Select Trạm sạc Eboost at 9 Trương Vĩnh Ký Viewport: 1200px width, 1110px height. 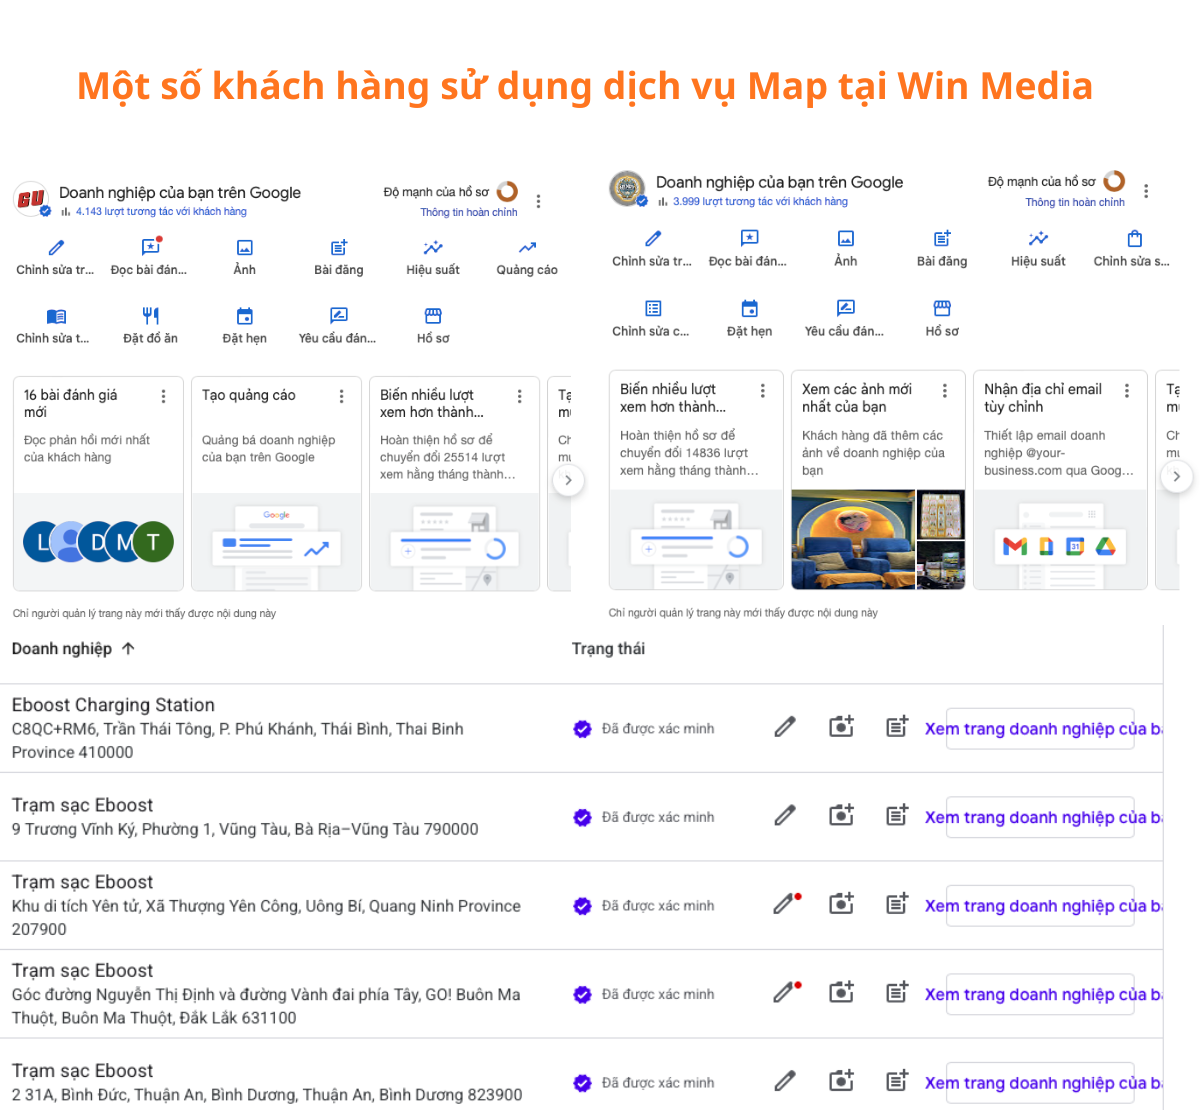(245, 817)
